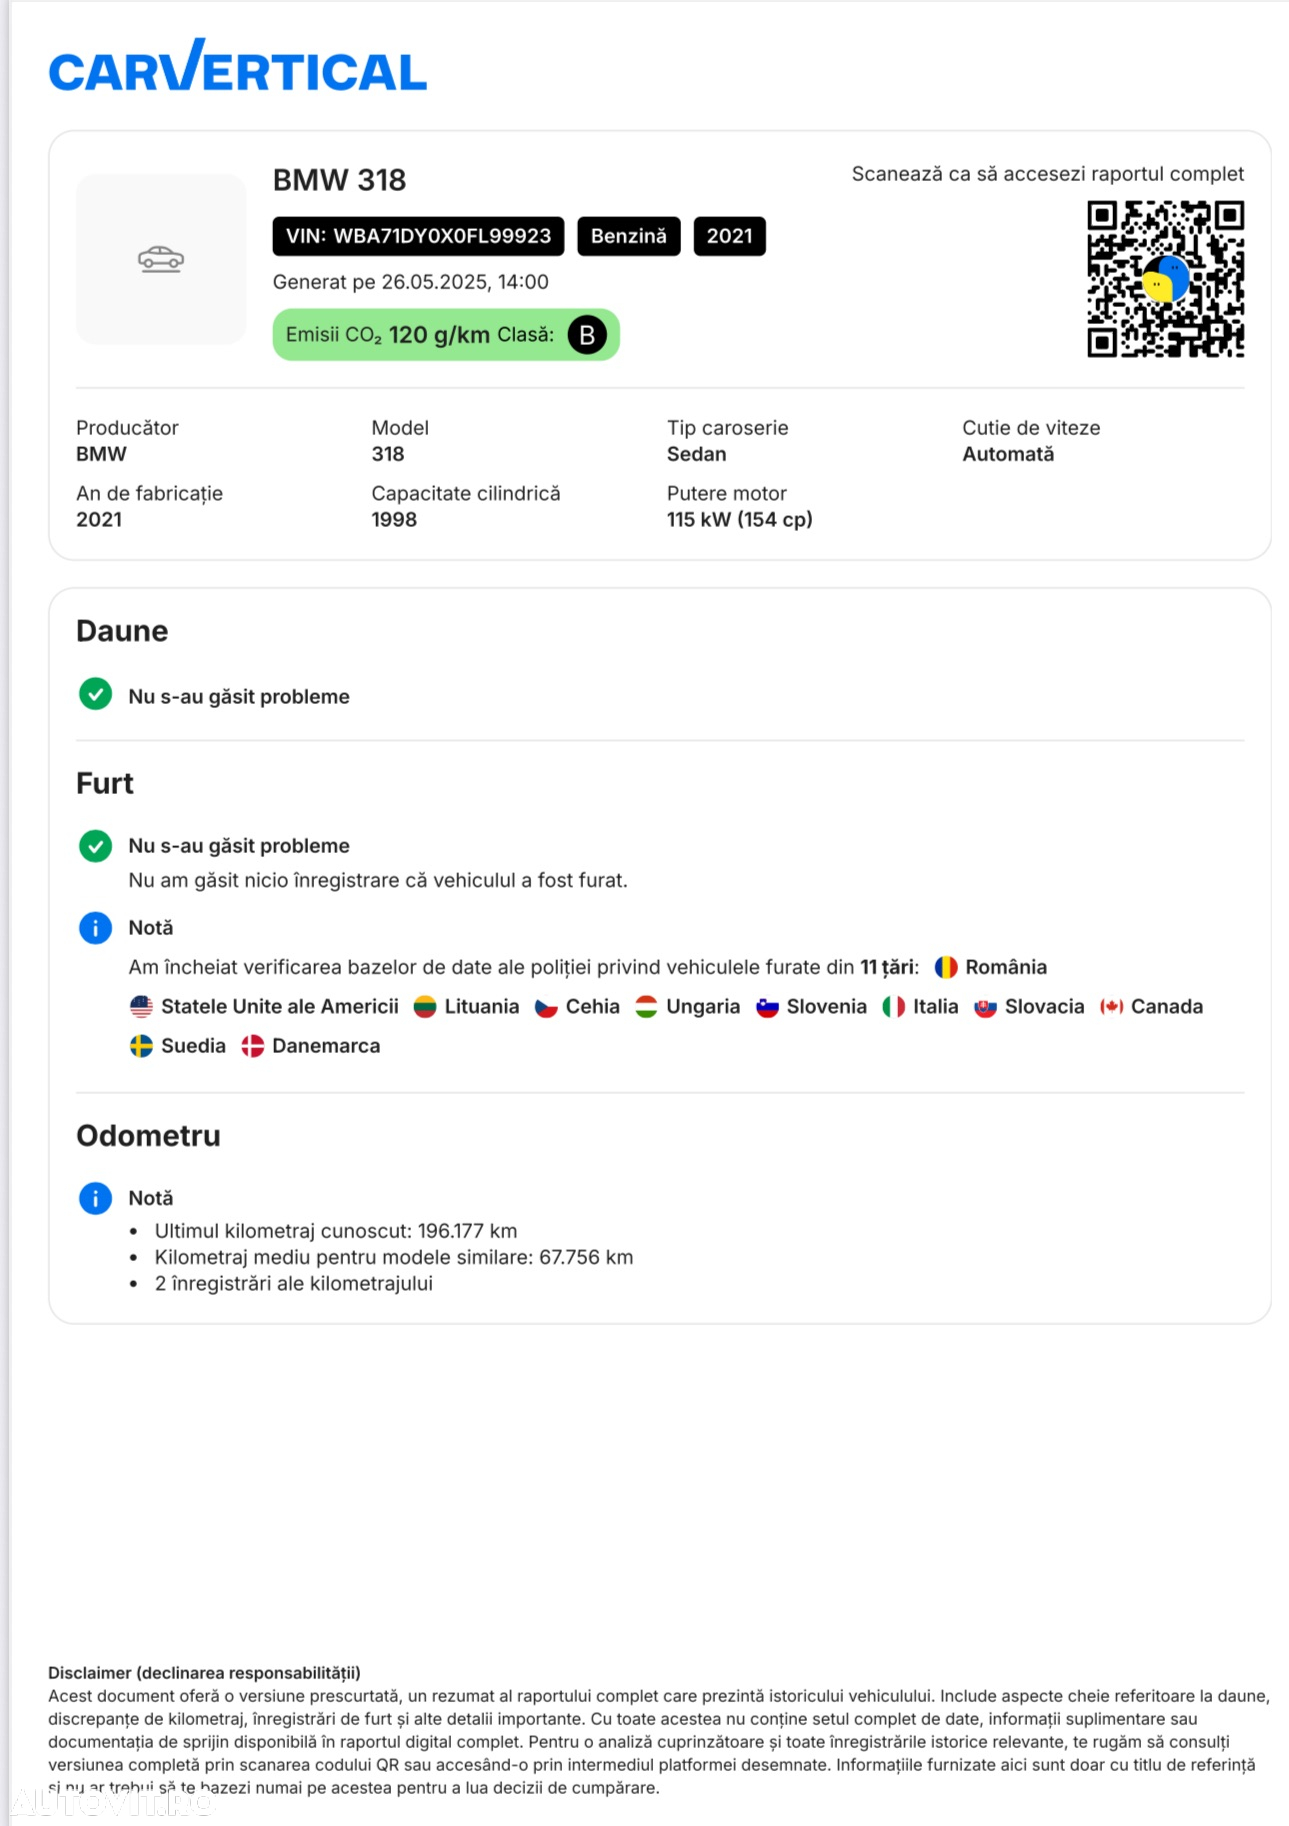Click the Lituania flag icon
Screen dimensions: 1289x1826
coord(425,1007)
